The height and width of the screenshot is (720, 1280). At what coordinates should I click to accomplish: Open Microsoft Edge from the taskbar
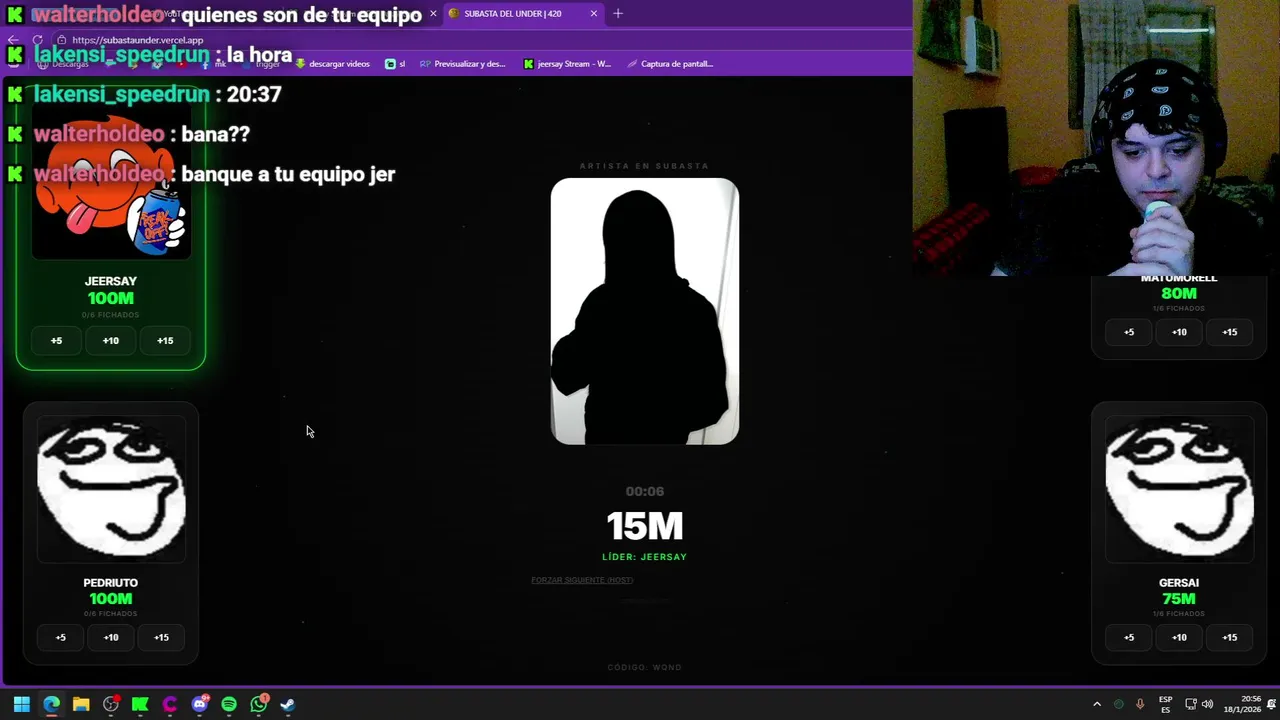pos(51,704)
